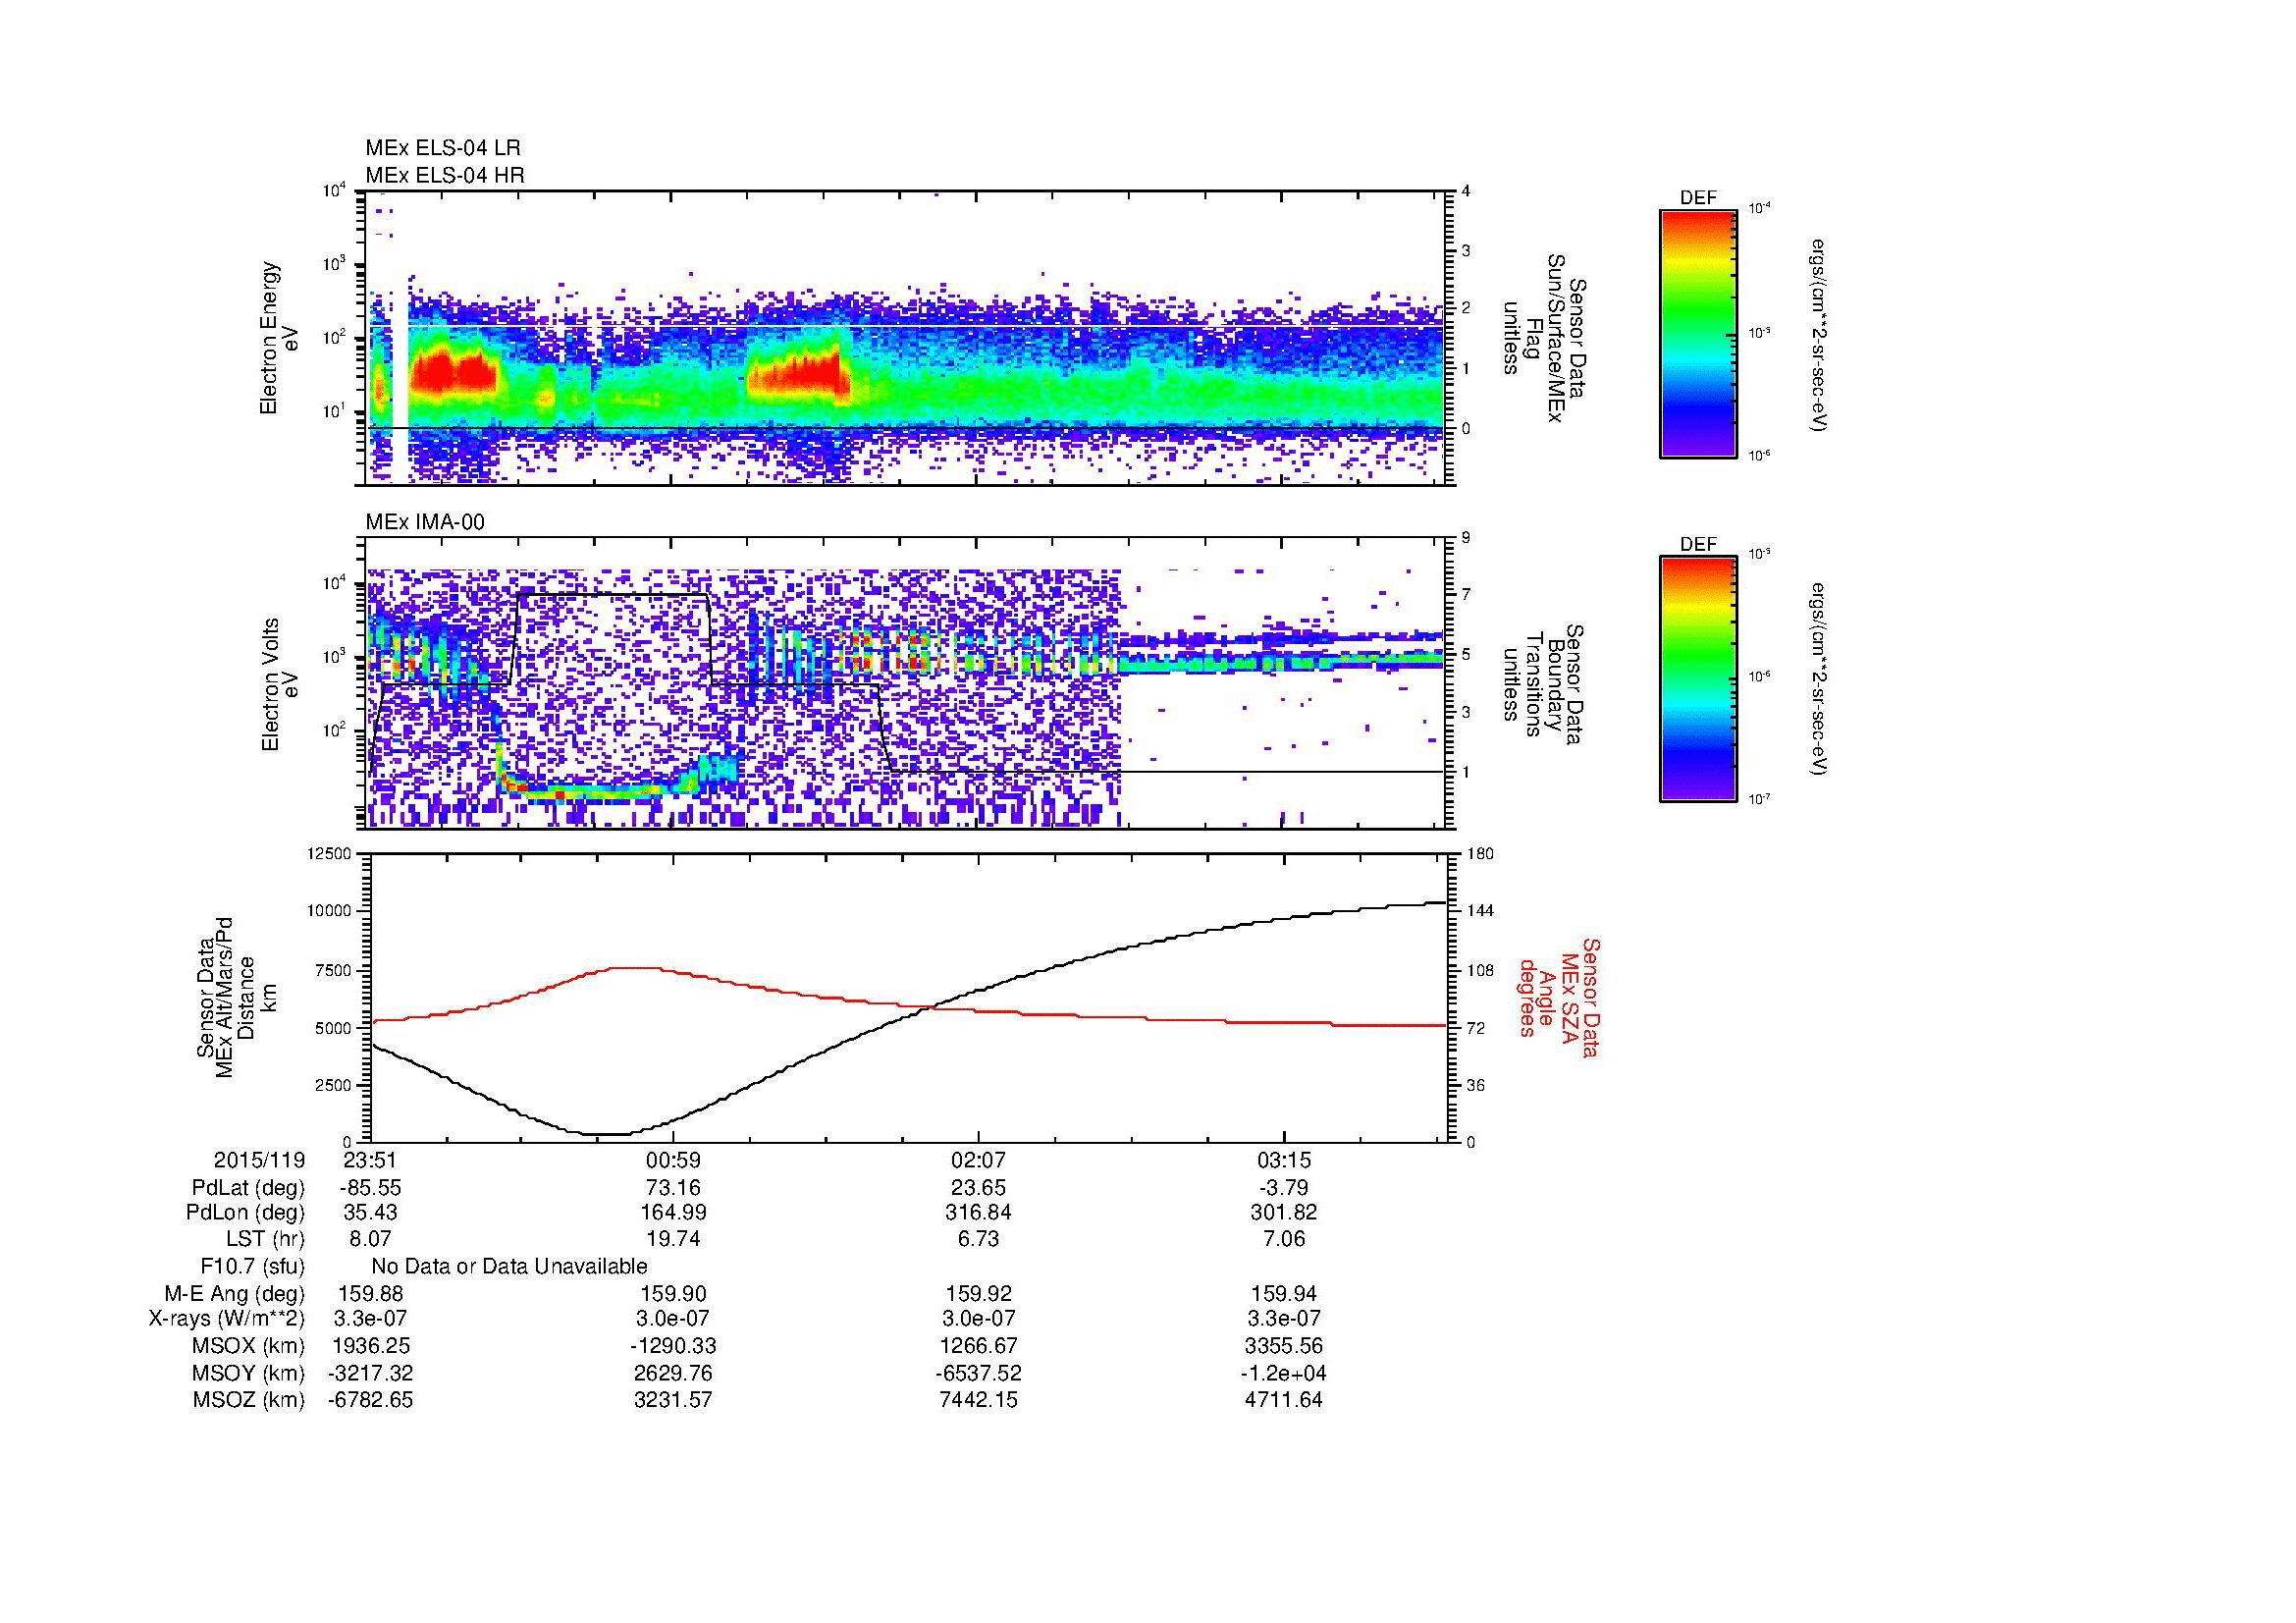The image size is (2296, 1623).
Task: Click the 12500 km altitude axis tick
Action: pos(331,854)
